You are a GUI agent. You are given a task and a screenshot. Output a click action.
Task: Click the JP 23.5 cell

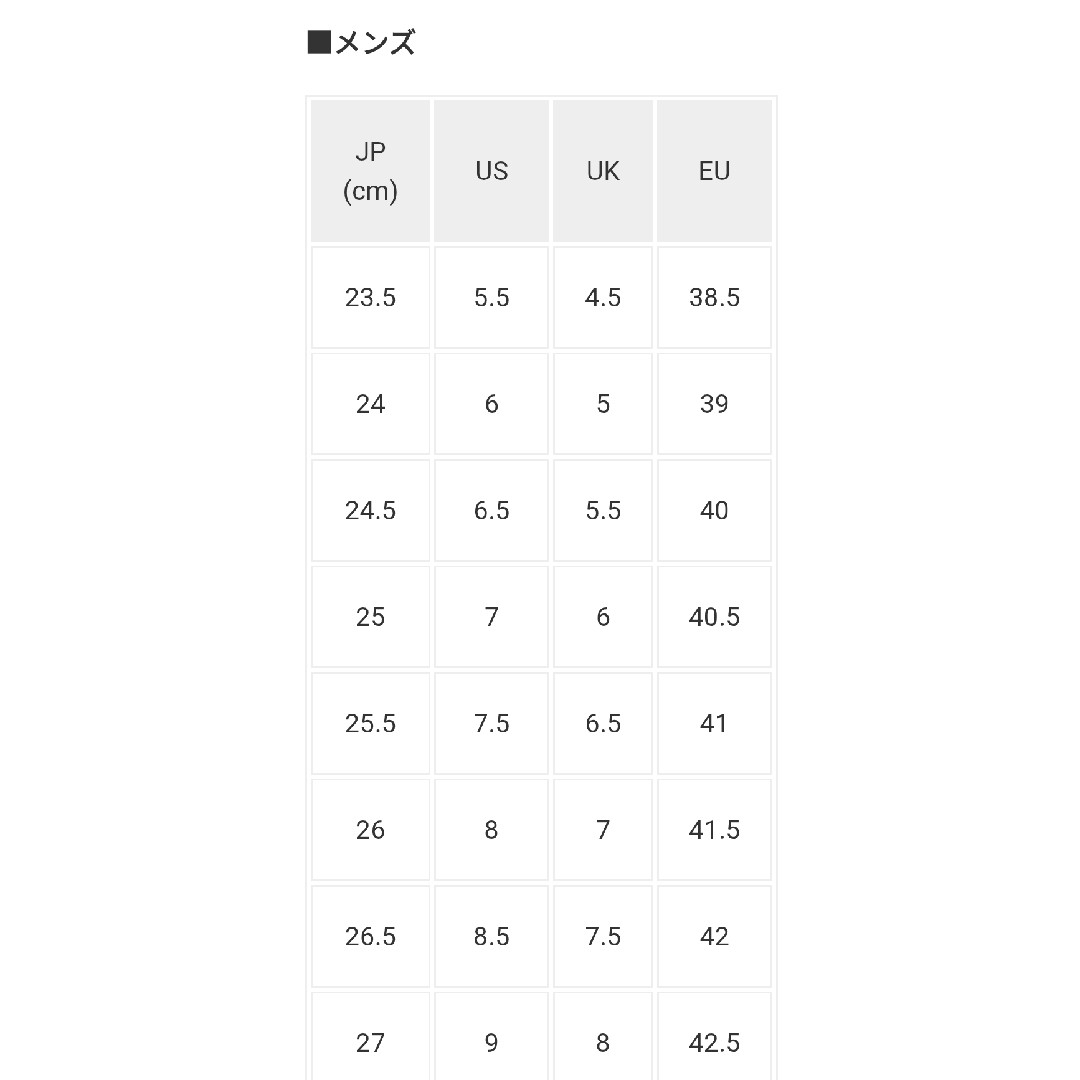point(371,298)
